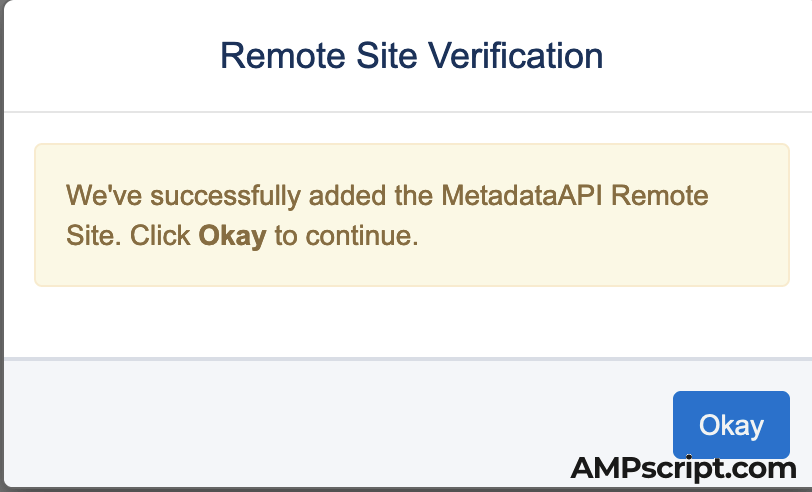
Task: Click the AMPscript.com watermark text
Action: click(x=683, y=468)
